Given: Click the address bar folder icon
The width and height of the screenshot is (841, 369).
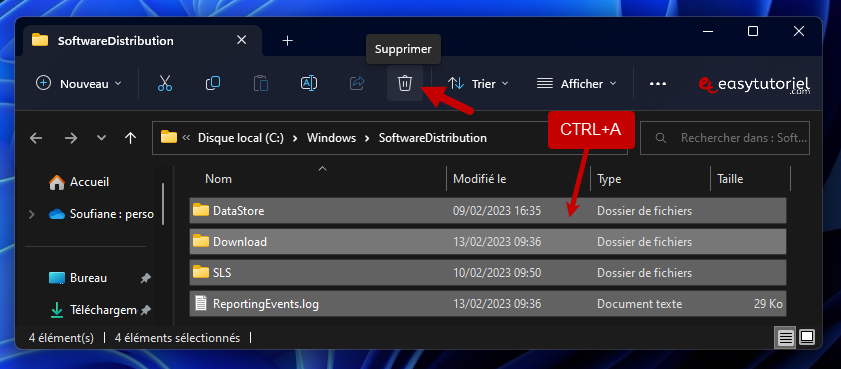Looking at the screenshot, I should [x=168, y=137].
